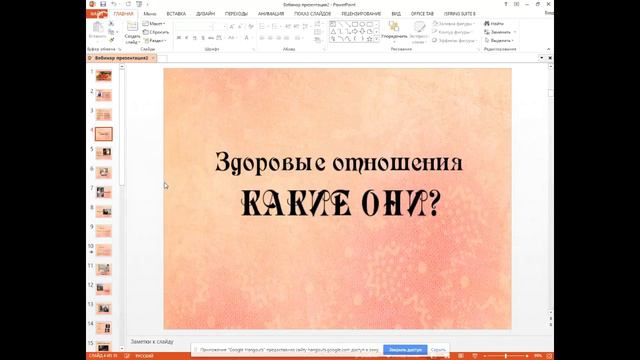The image size is (640, 360).
Task: Select the triangle shape in shapes gallery
Action: coord(333,31)
